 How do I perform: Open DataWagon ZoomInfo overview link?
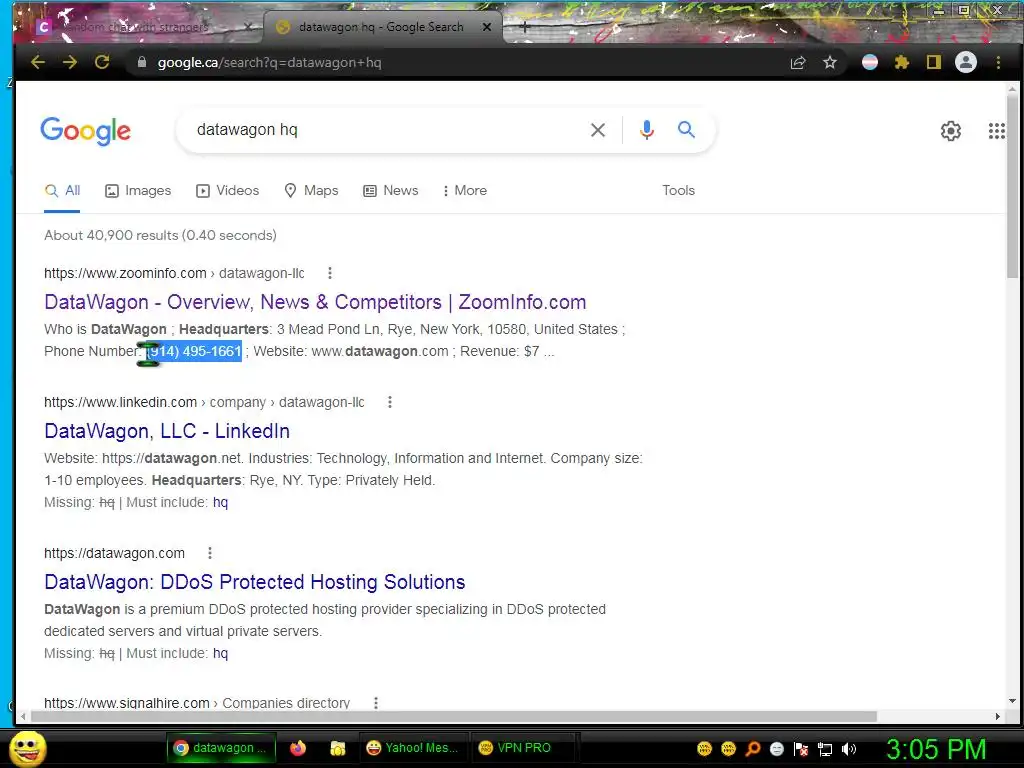(315, 302)
